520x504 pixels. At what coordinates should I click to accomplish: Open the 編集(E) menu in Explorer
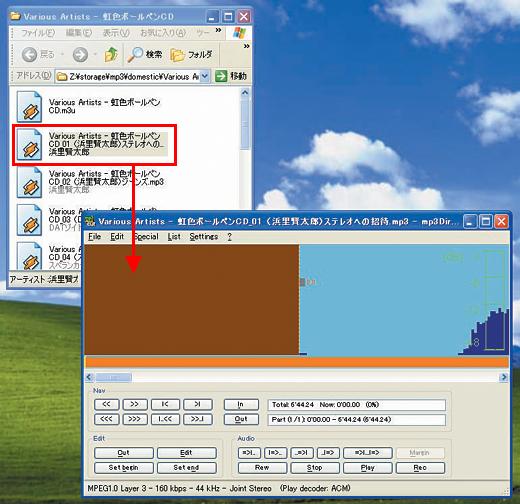click(x=79, y=33)
